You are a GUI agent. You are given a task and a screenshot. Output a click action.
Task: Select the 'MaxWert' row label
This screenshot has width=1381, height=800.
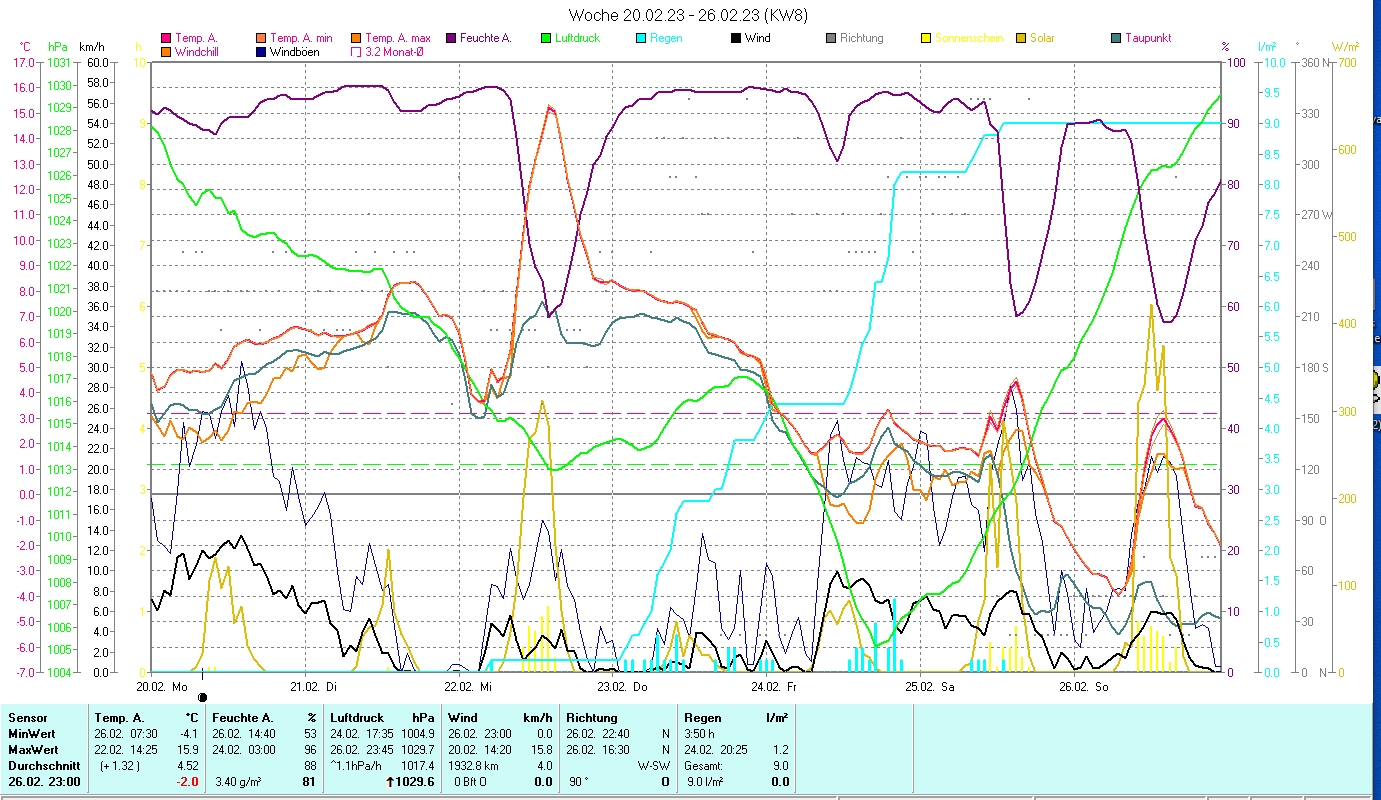33,749
